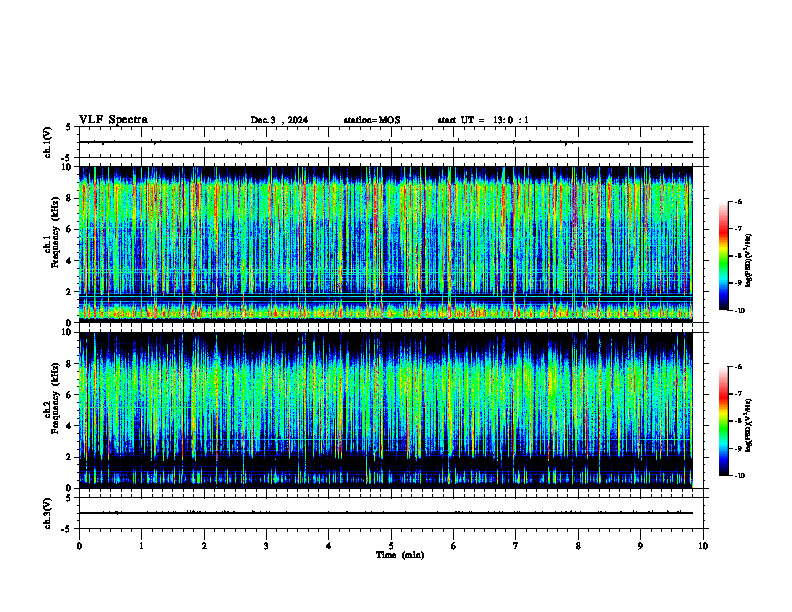The height and width of the screenshot is (612, 792).
Task: Click the ch.1 frequency axis "6" tick label
Action: tap(69, 229)
